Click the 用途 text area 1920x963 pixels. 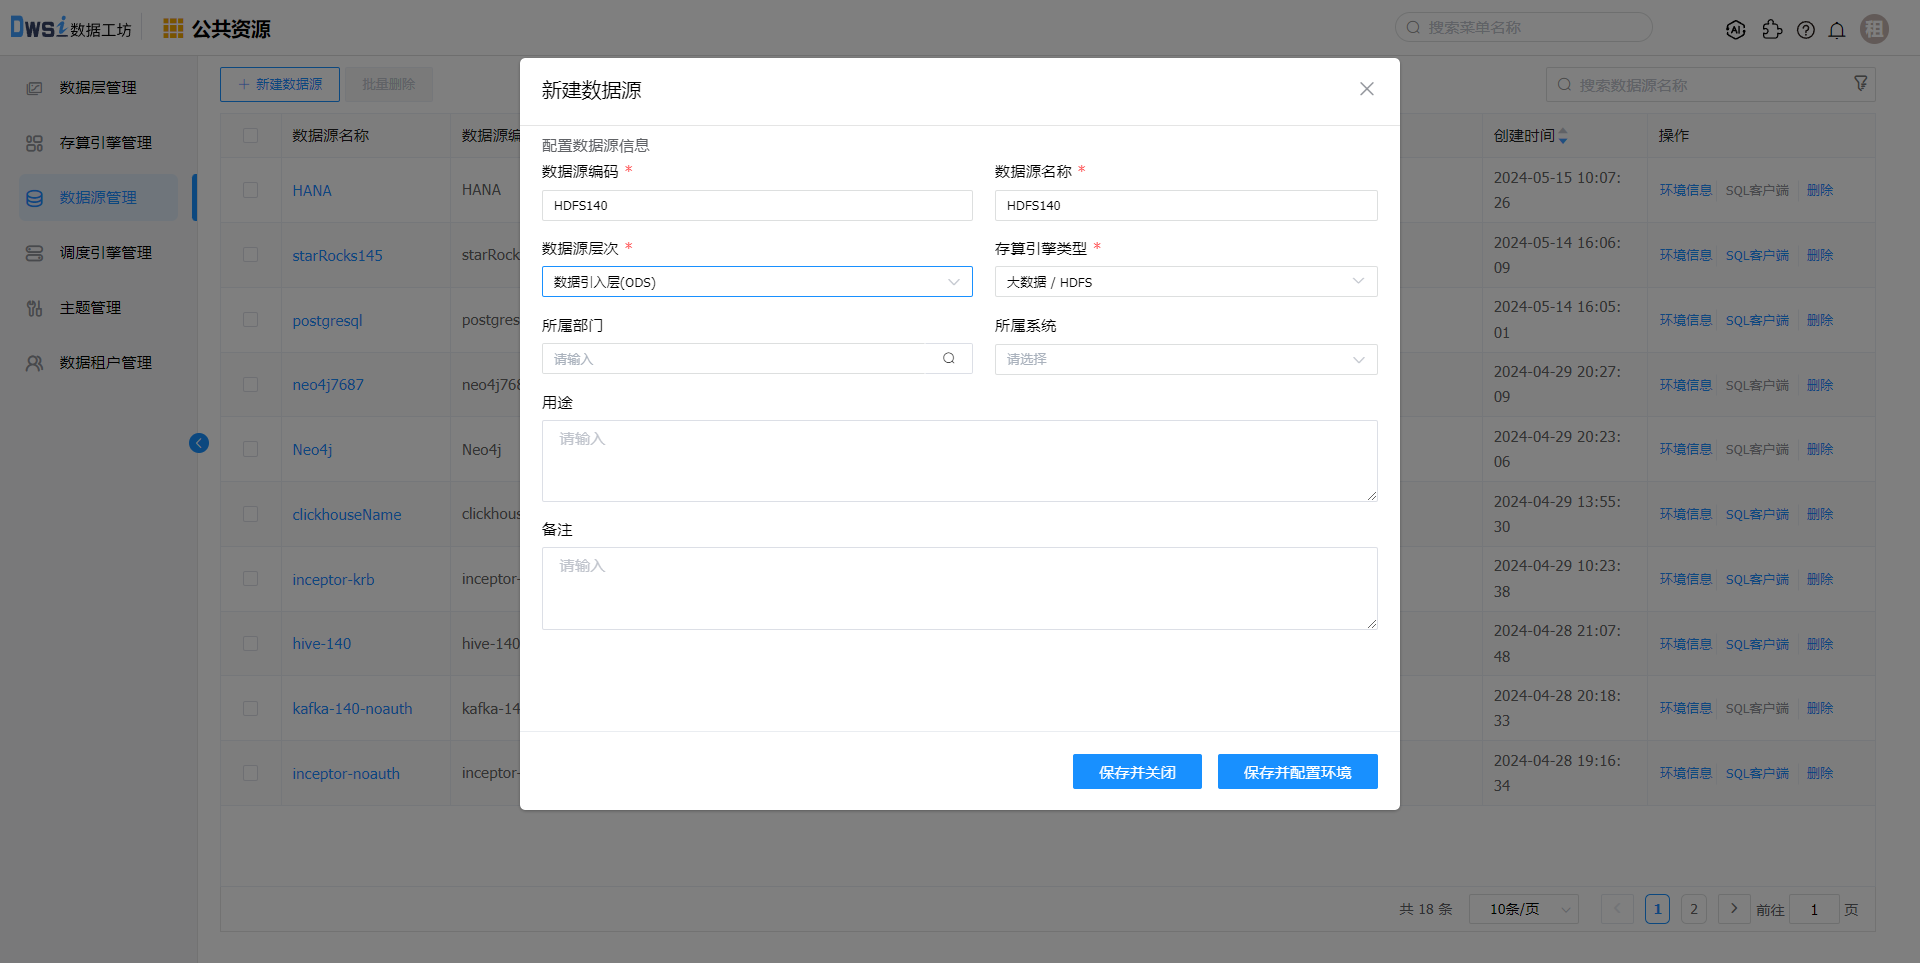coord(959,461)
